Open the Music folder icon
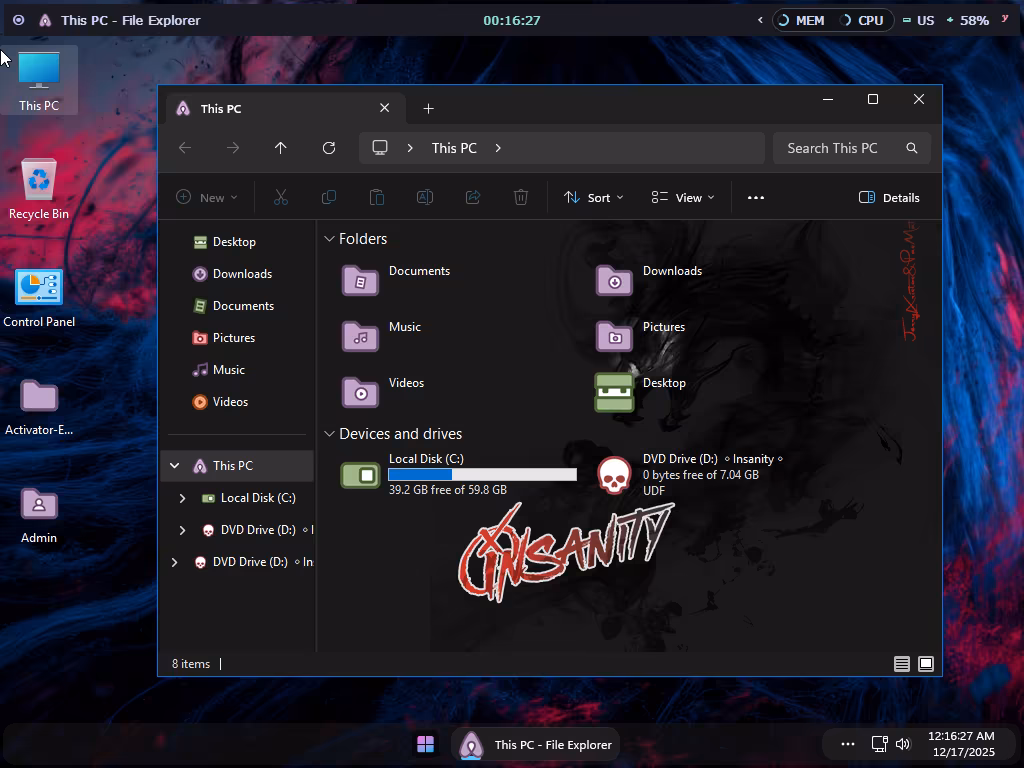The image size is (1024, 768). point(361,336)
